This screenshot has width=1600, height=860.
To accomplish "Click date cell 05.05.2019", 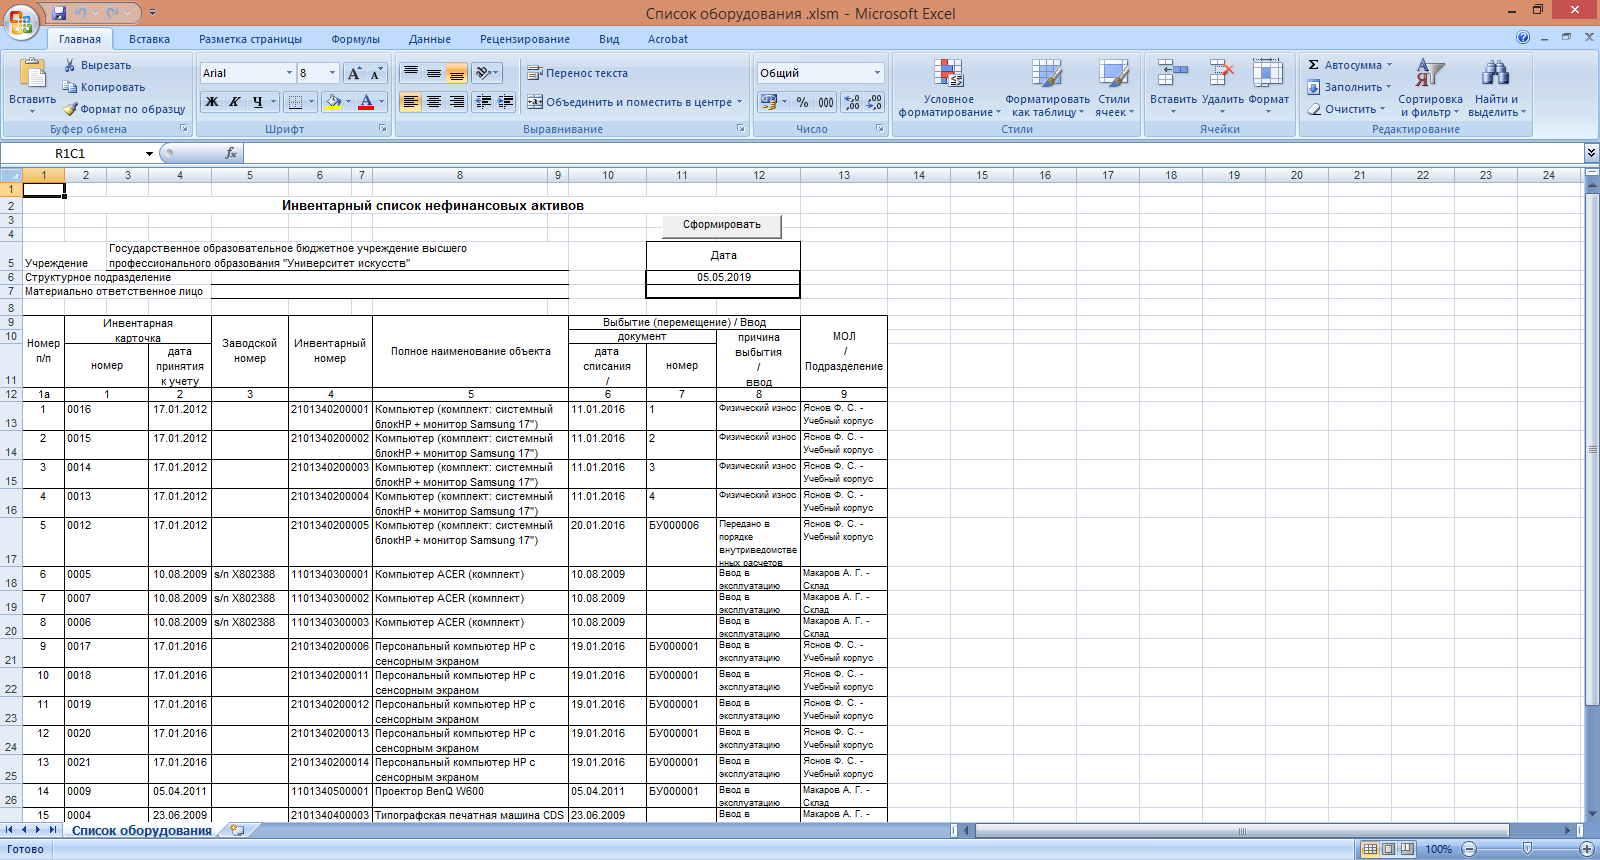I will (x=723, y=277).
